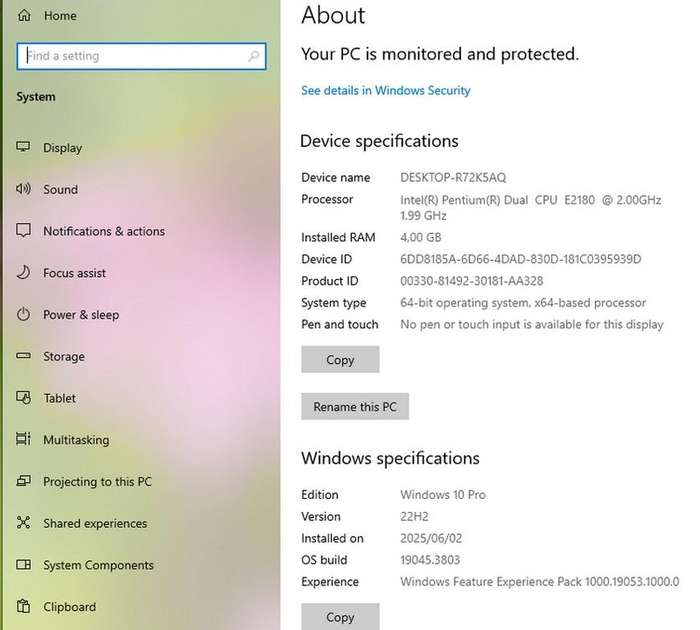Click No pen or touch input text
The width and height of the screenshot is (700, 630).
532,325
